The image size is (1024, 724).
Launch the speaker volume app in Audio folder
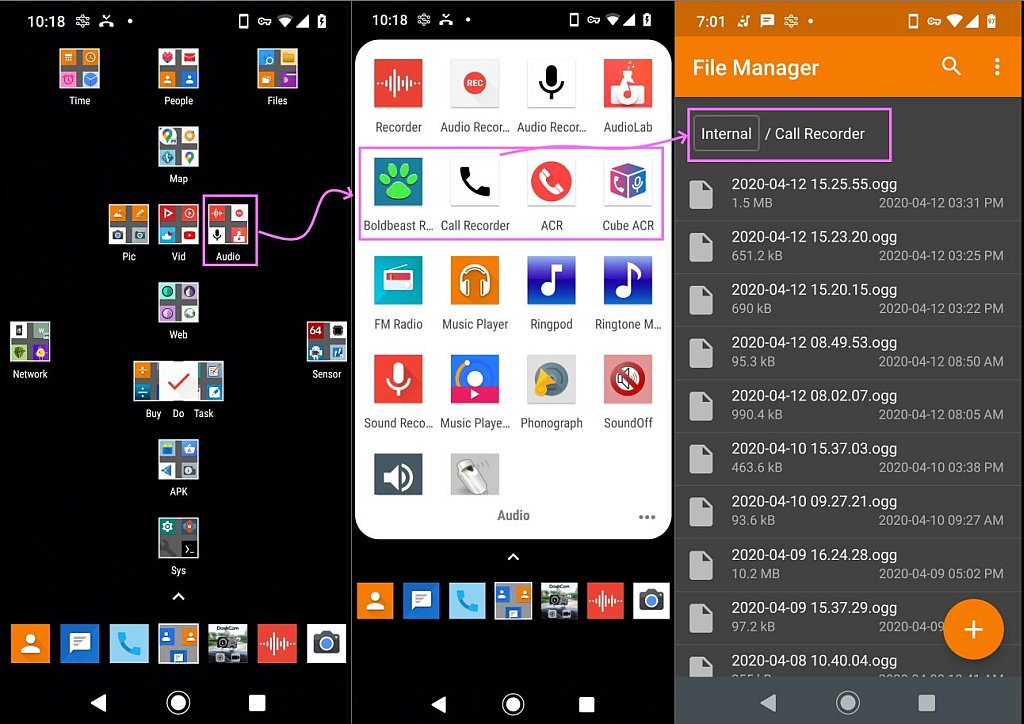pyautogui.click(x=398, y=475)
